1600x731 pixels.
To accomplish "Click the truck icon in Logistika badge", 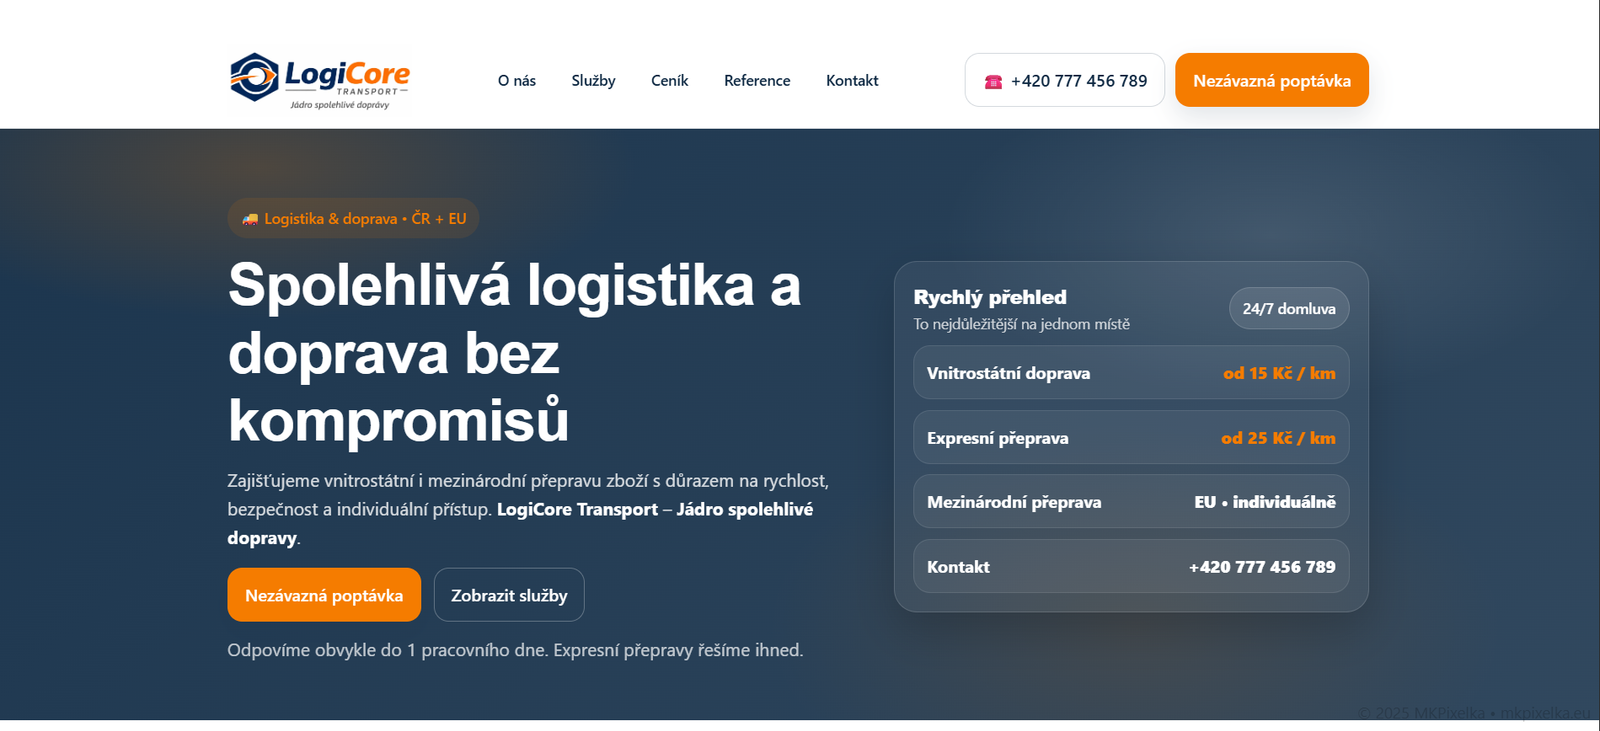I will coord(250,219).
